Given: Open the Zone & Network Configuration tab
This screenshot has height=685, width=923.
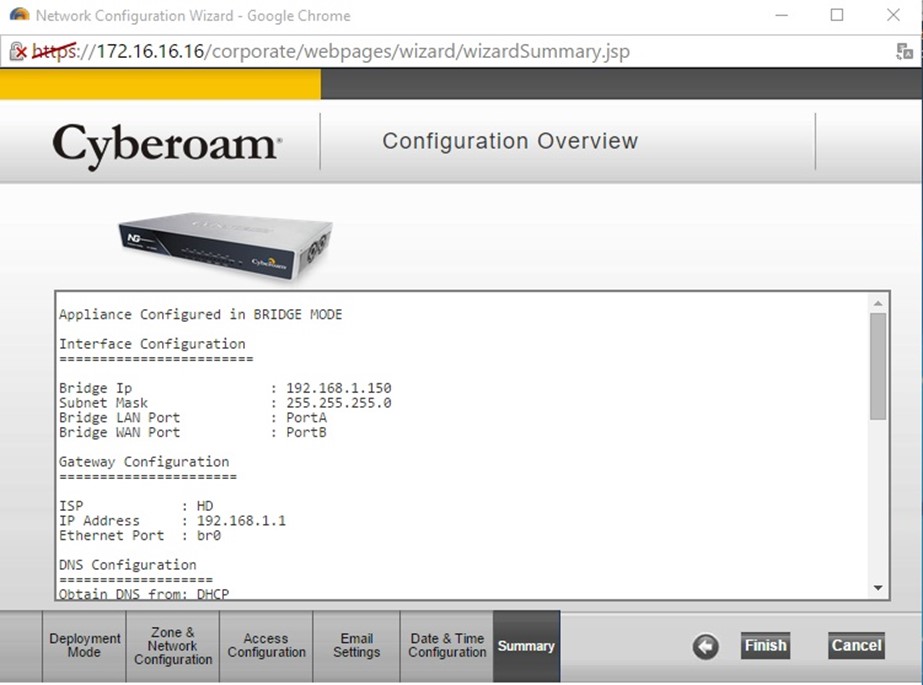Looking at the screenshot, I should 173,646.
